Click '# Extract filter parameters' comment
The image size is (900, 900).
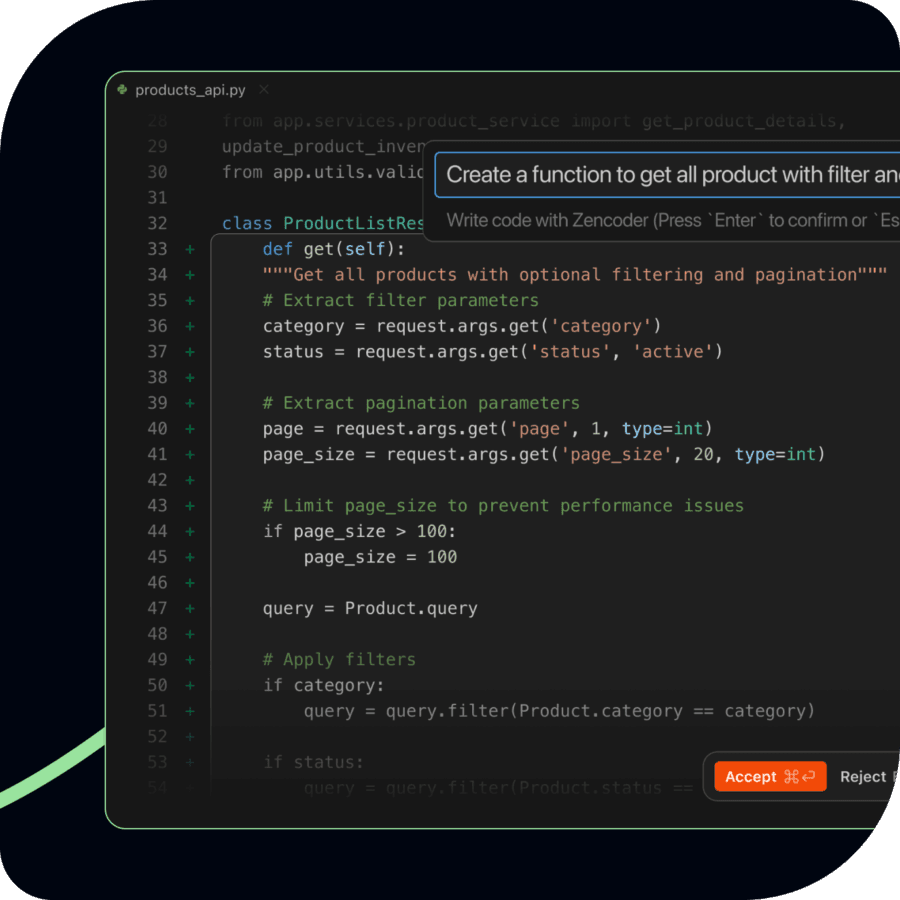(x=401, y=300)
